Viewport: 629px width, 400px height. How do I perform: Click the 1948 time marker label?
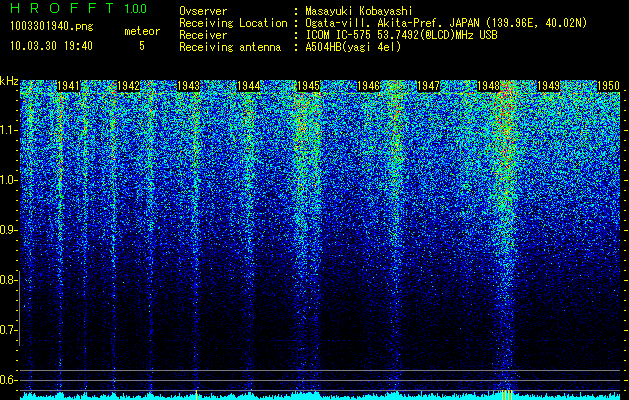[x=489, y=86]
